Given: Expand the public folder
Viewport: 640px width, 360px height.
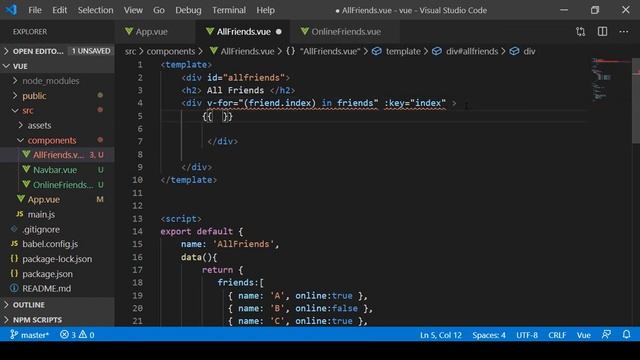Looking at the screenshot, I should point(57,96).
